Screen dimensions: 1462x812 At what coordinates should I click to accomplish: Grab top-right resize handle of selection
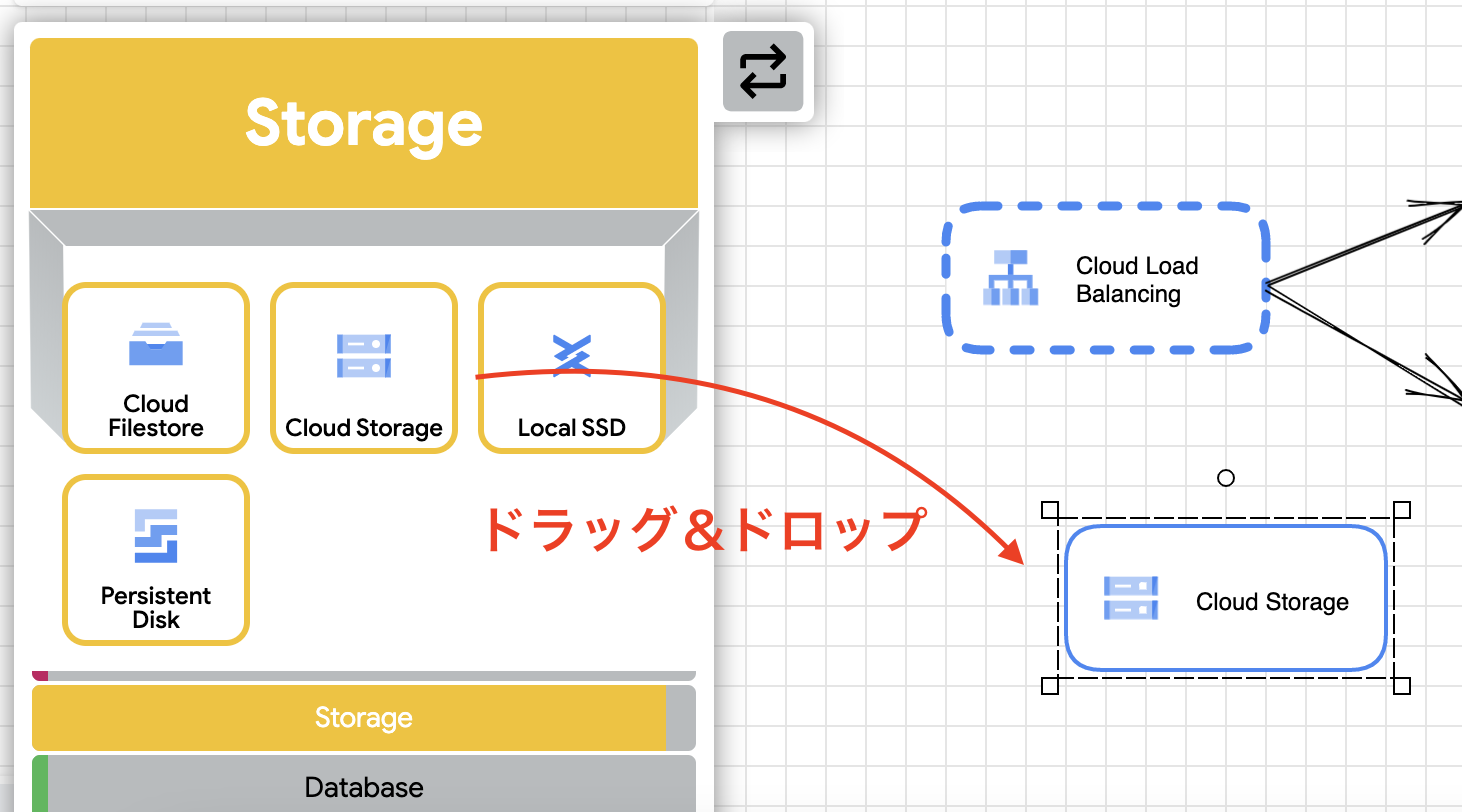[x=1402, y=510]
